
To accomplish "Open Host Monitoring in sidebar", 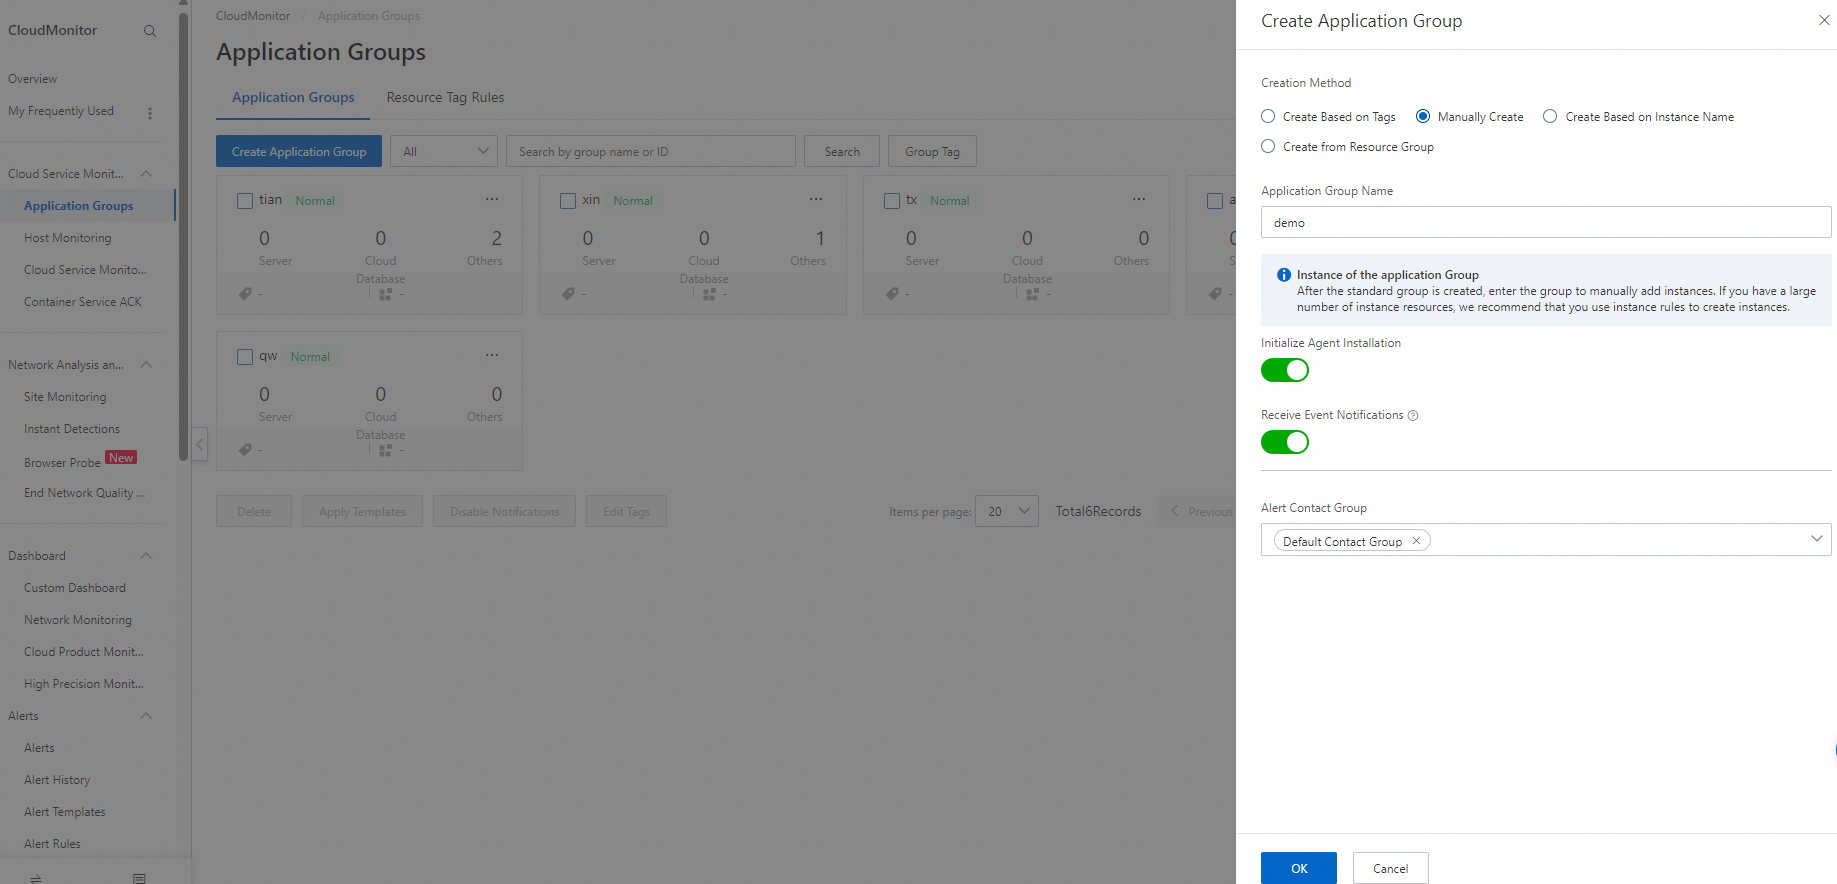I will (x=68, y=238).
